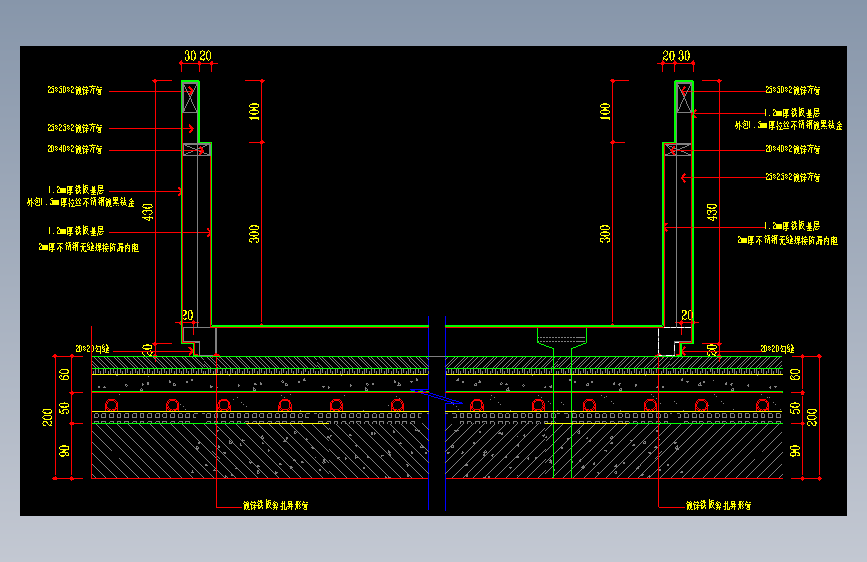
Task: Click the right "60" floor layer dimension
Action: click(x=795, y=374)
